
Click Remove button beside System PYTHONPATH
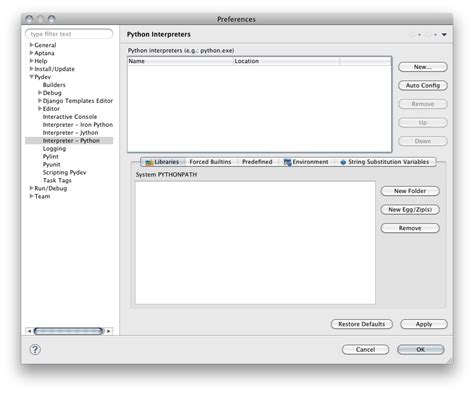[410, 228]
